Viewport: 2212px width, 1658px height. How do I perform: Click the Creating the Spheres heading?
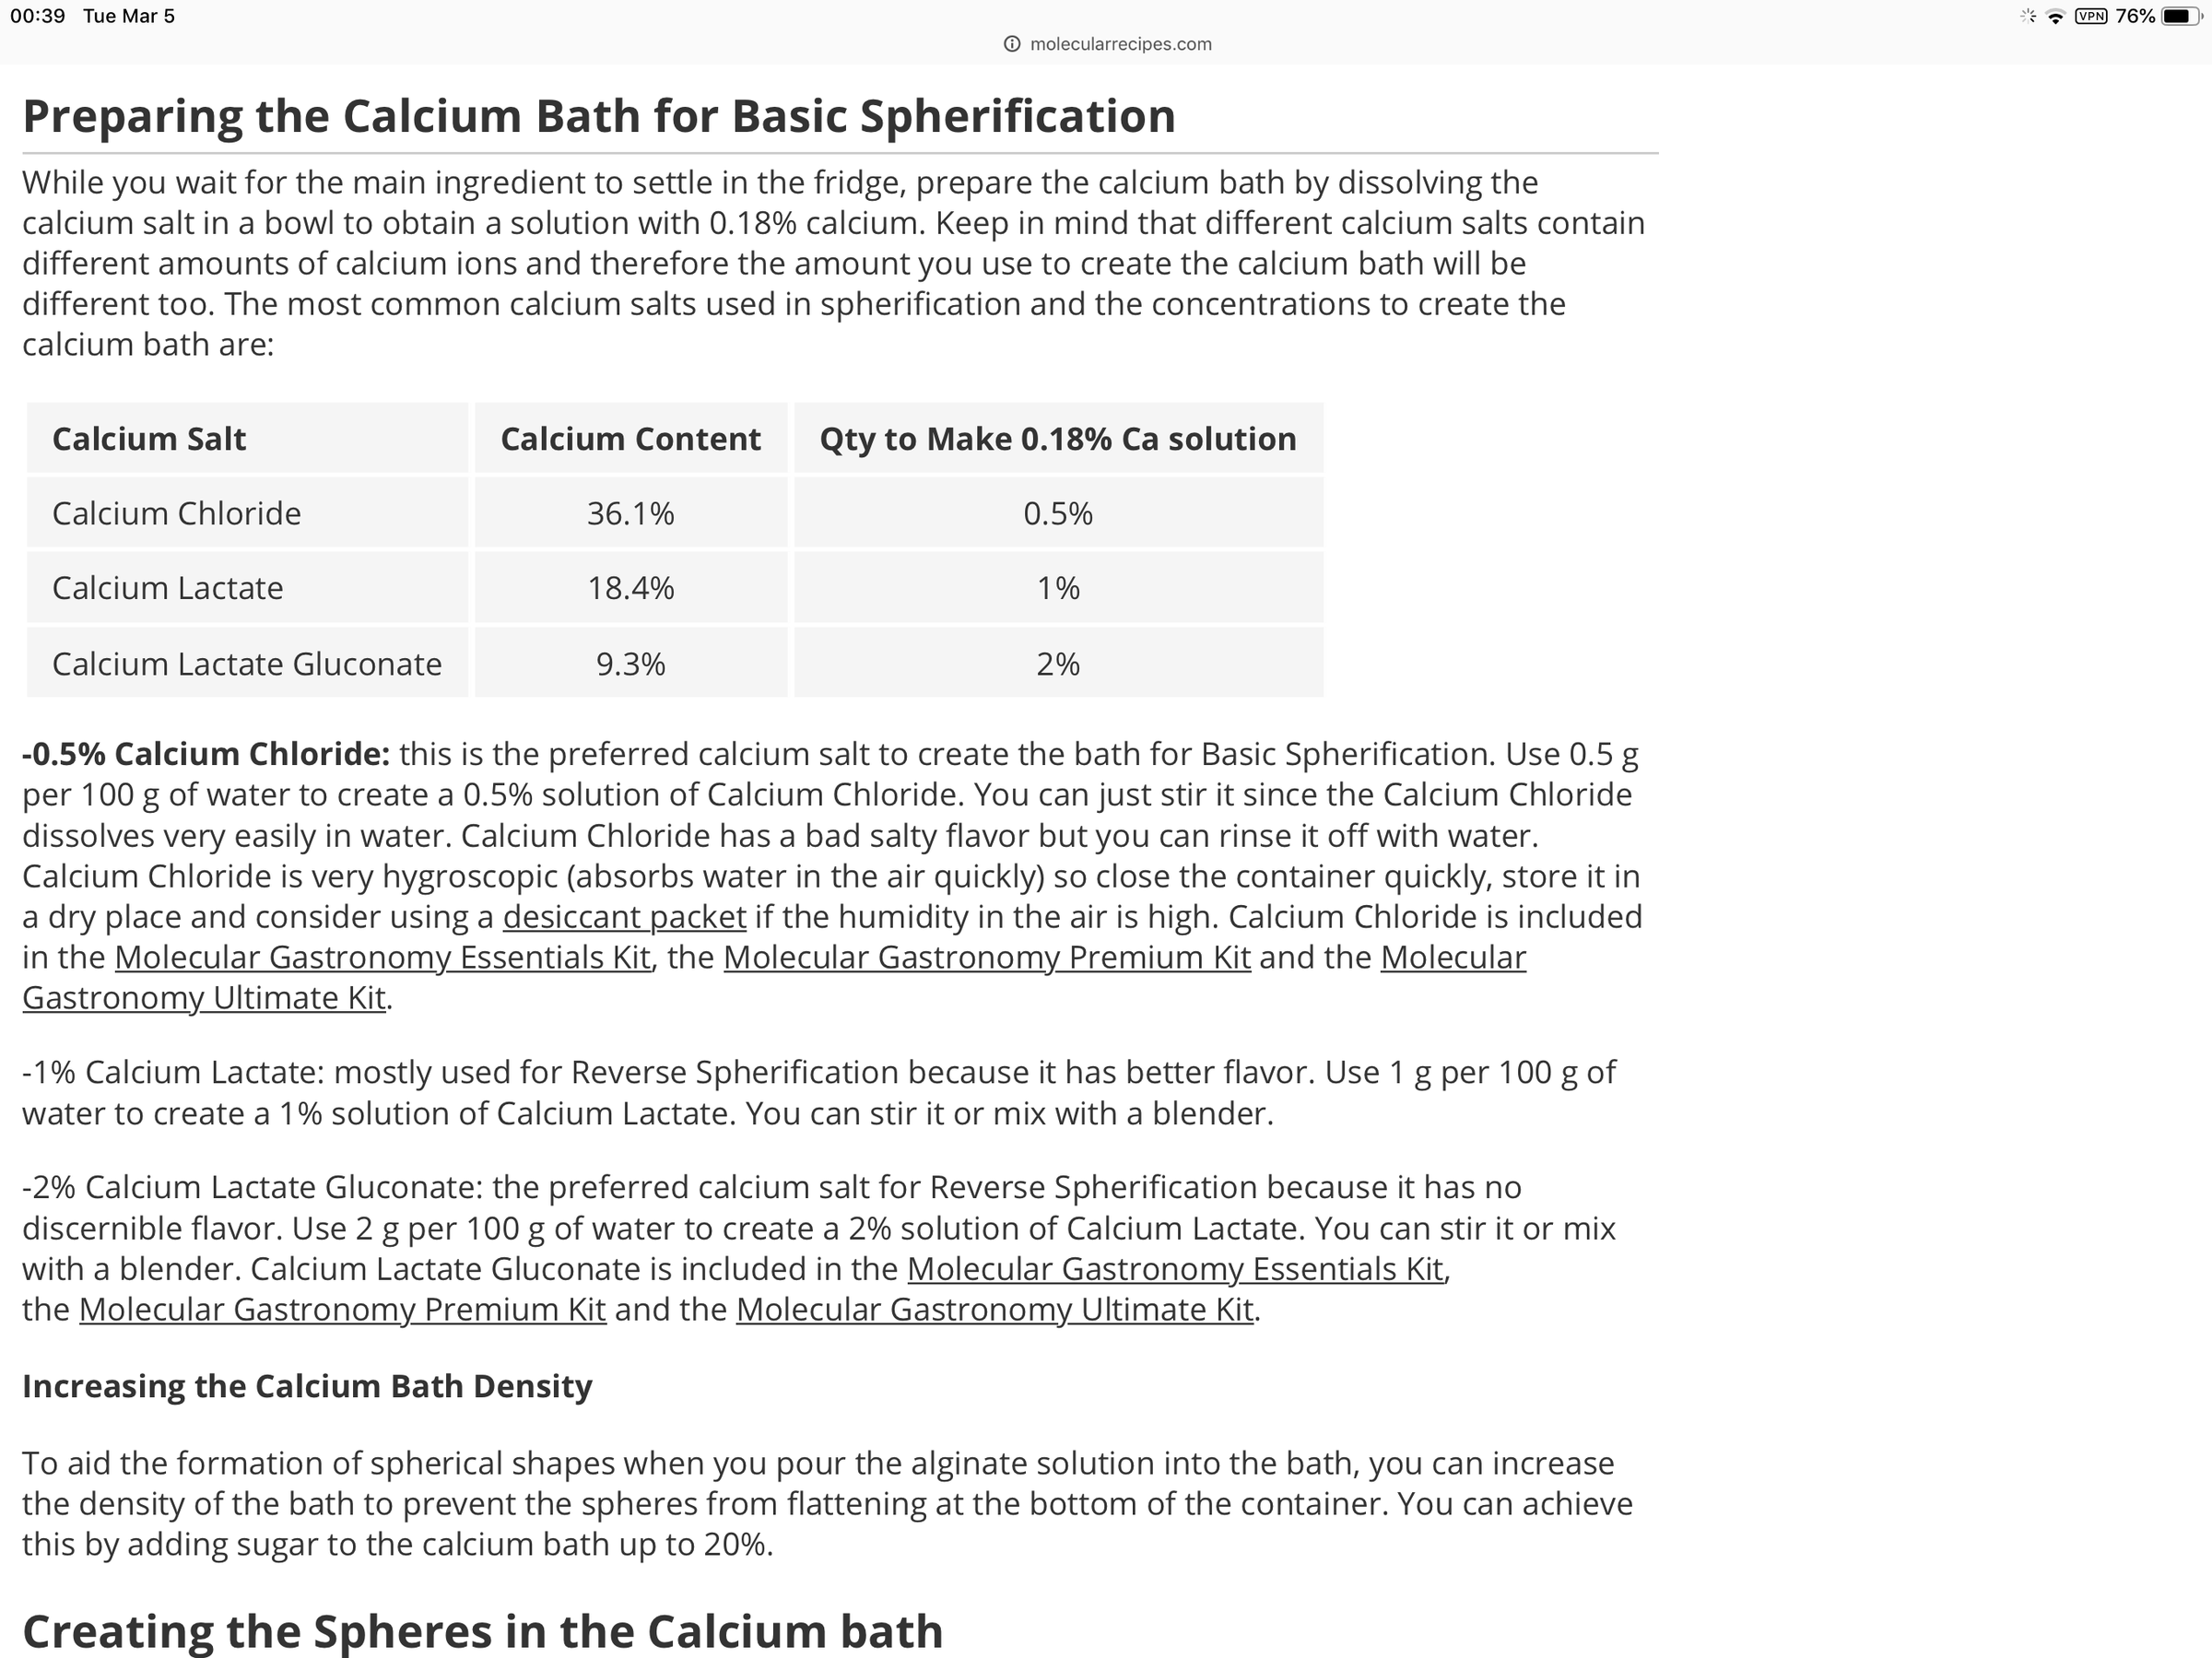(482, 1631)
